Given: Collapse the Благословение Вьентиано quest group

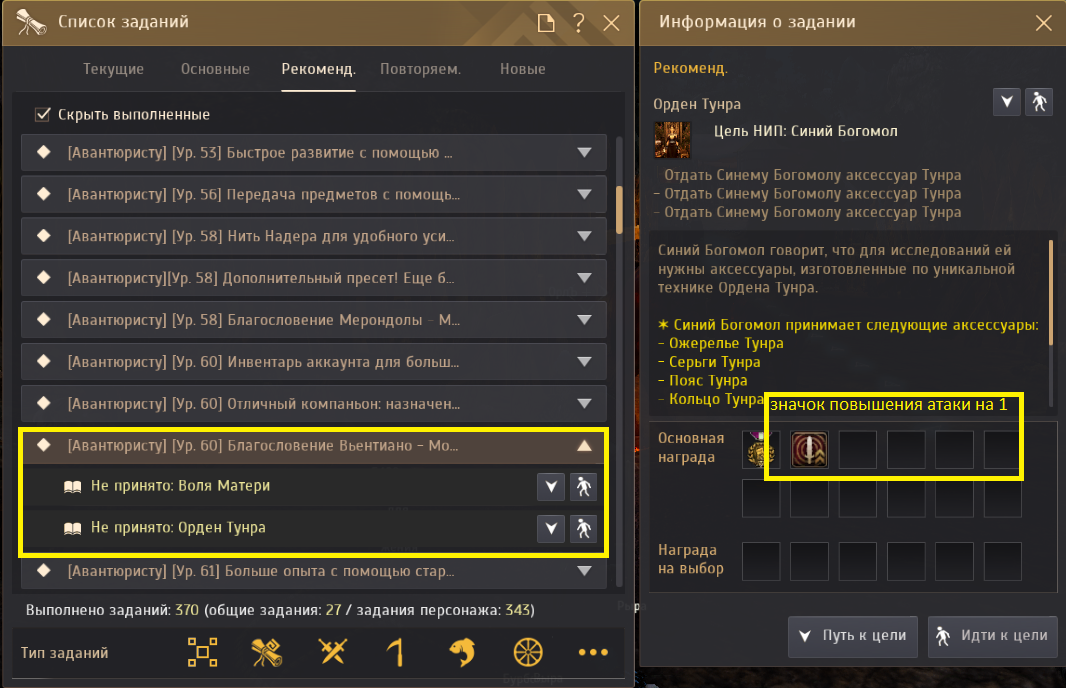Looking at the screenshot, I should (x=584, y=446).
